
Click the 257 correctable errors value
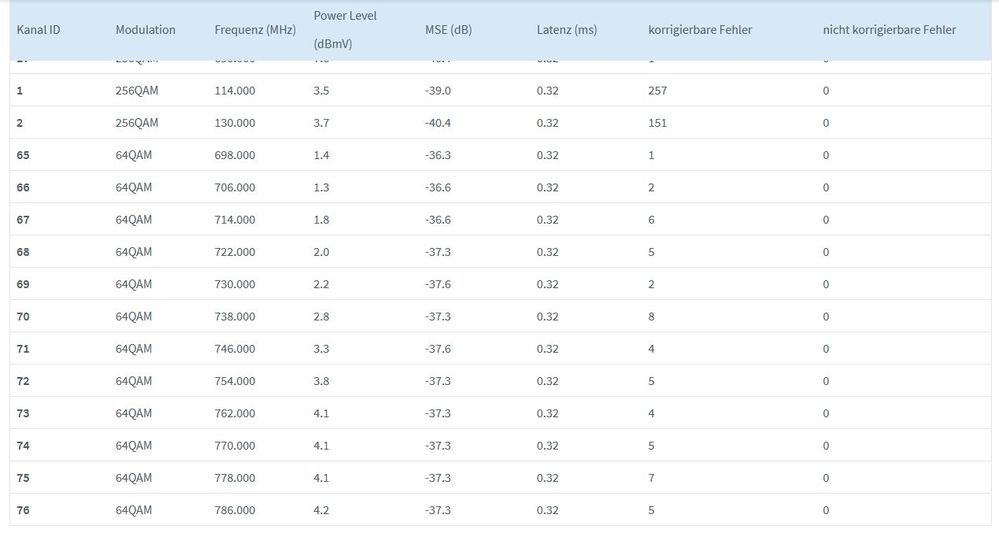pyautogui.click(x=657, y=91)
